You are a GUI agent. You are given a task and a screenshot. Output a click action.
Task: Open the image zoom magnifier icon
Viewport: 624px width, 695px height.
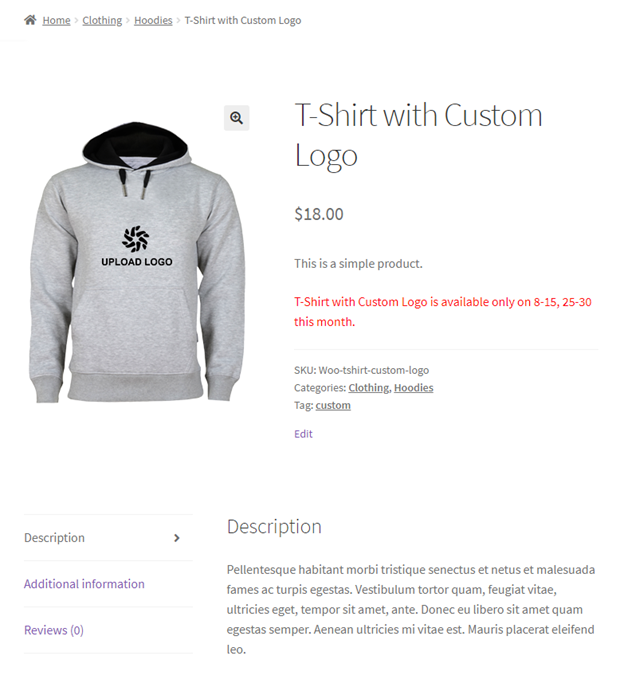coord(236,118)
